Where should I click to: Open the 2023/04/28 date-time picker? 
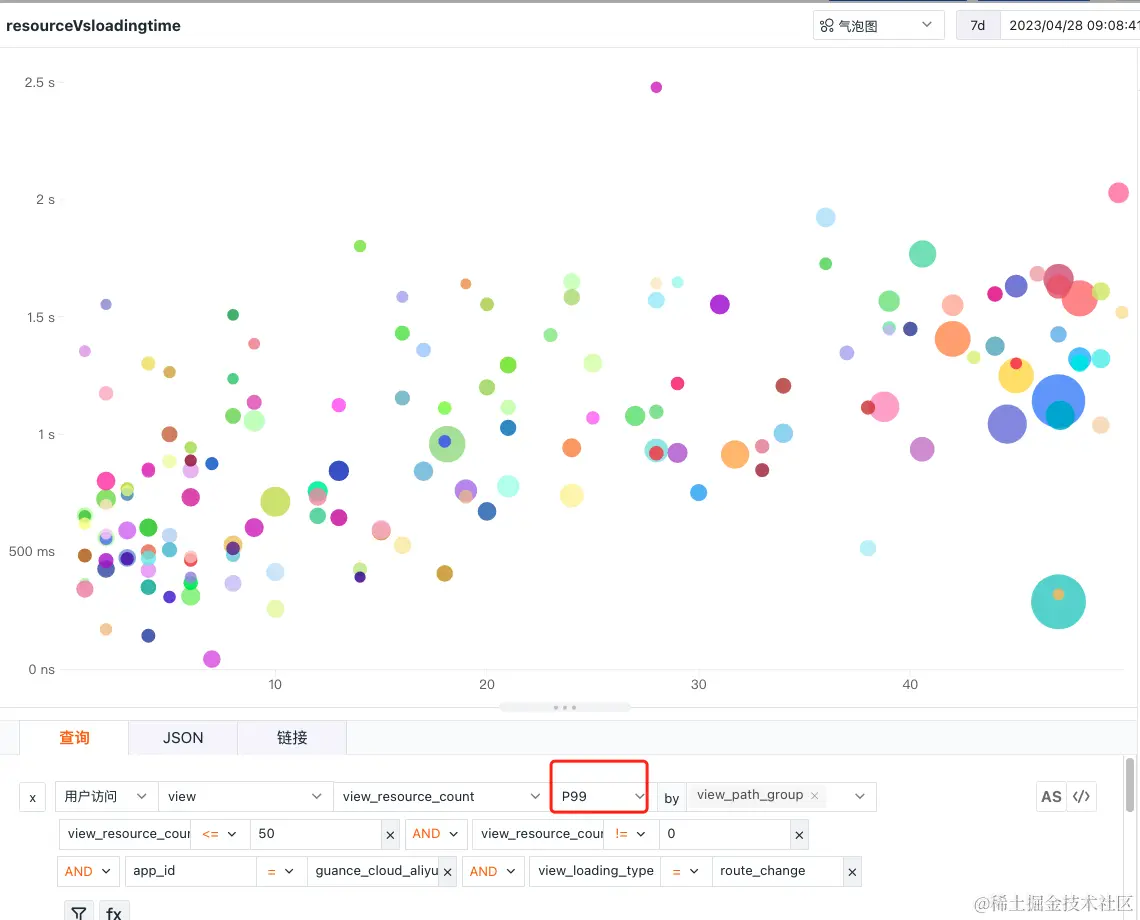pyautogui.click(x=1070, y=25)
